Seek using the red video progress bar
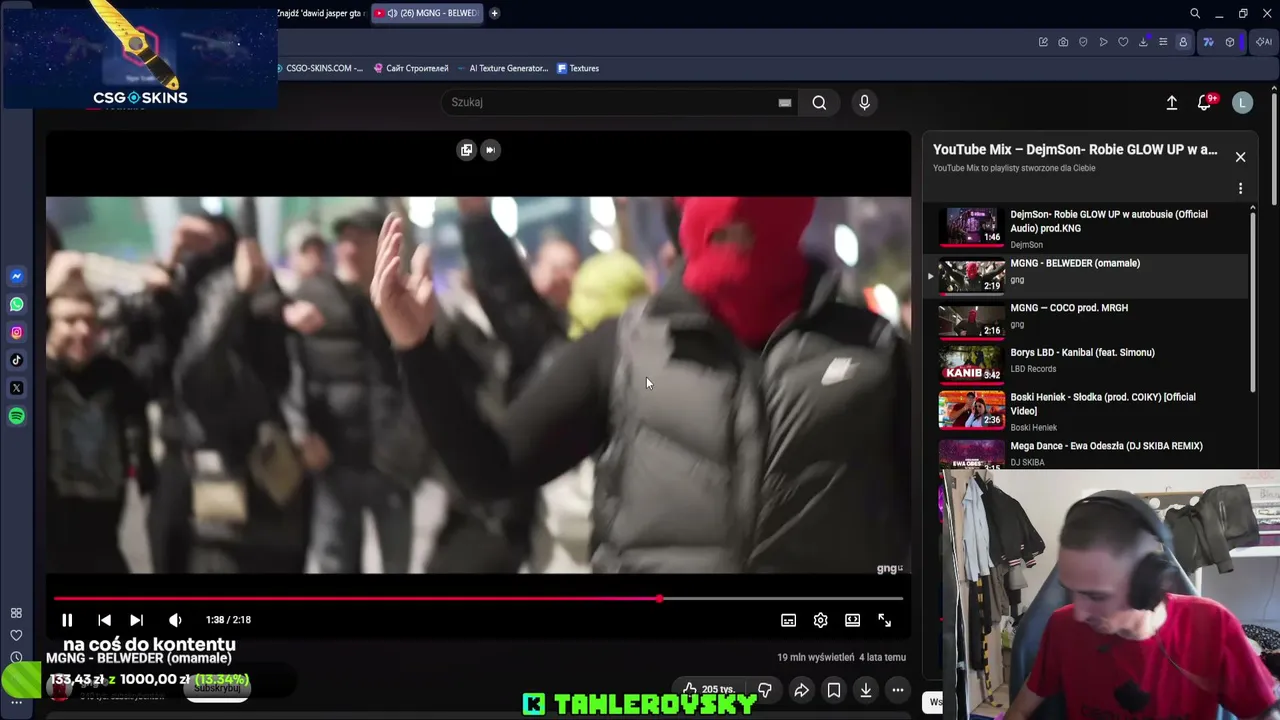This screenshot has width=1280, height=720. pos(479,599)
